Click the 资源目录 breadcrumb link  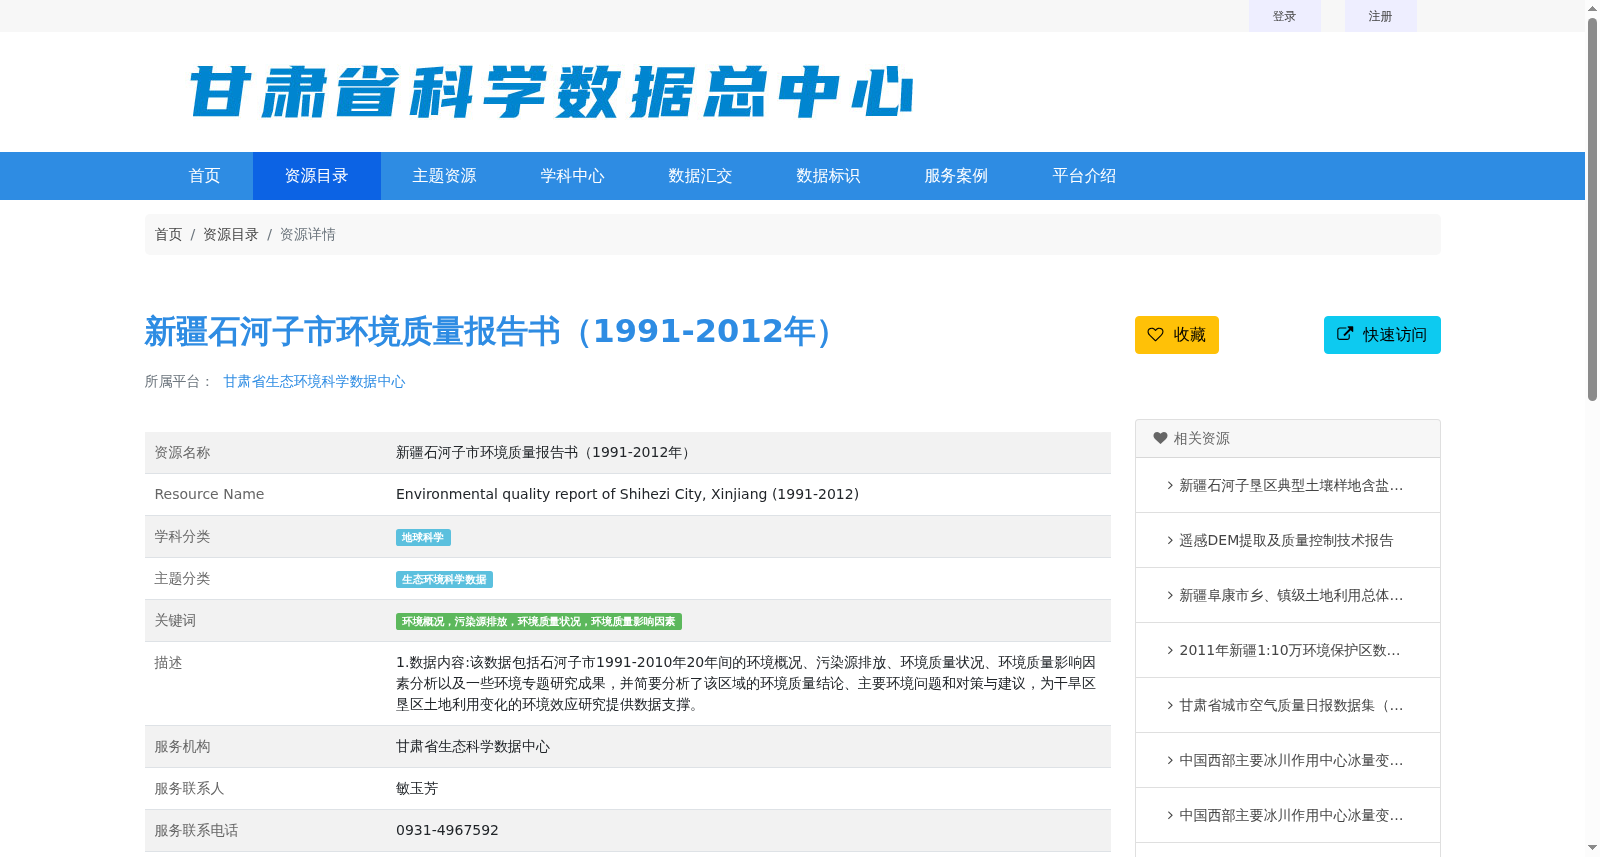231,234
